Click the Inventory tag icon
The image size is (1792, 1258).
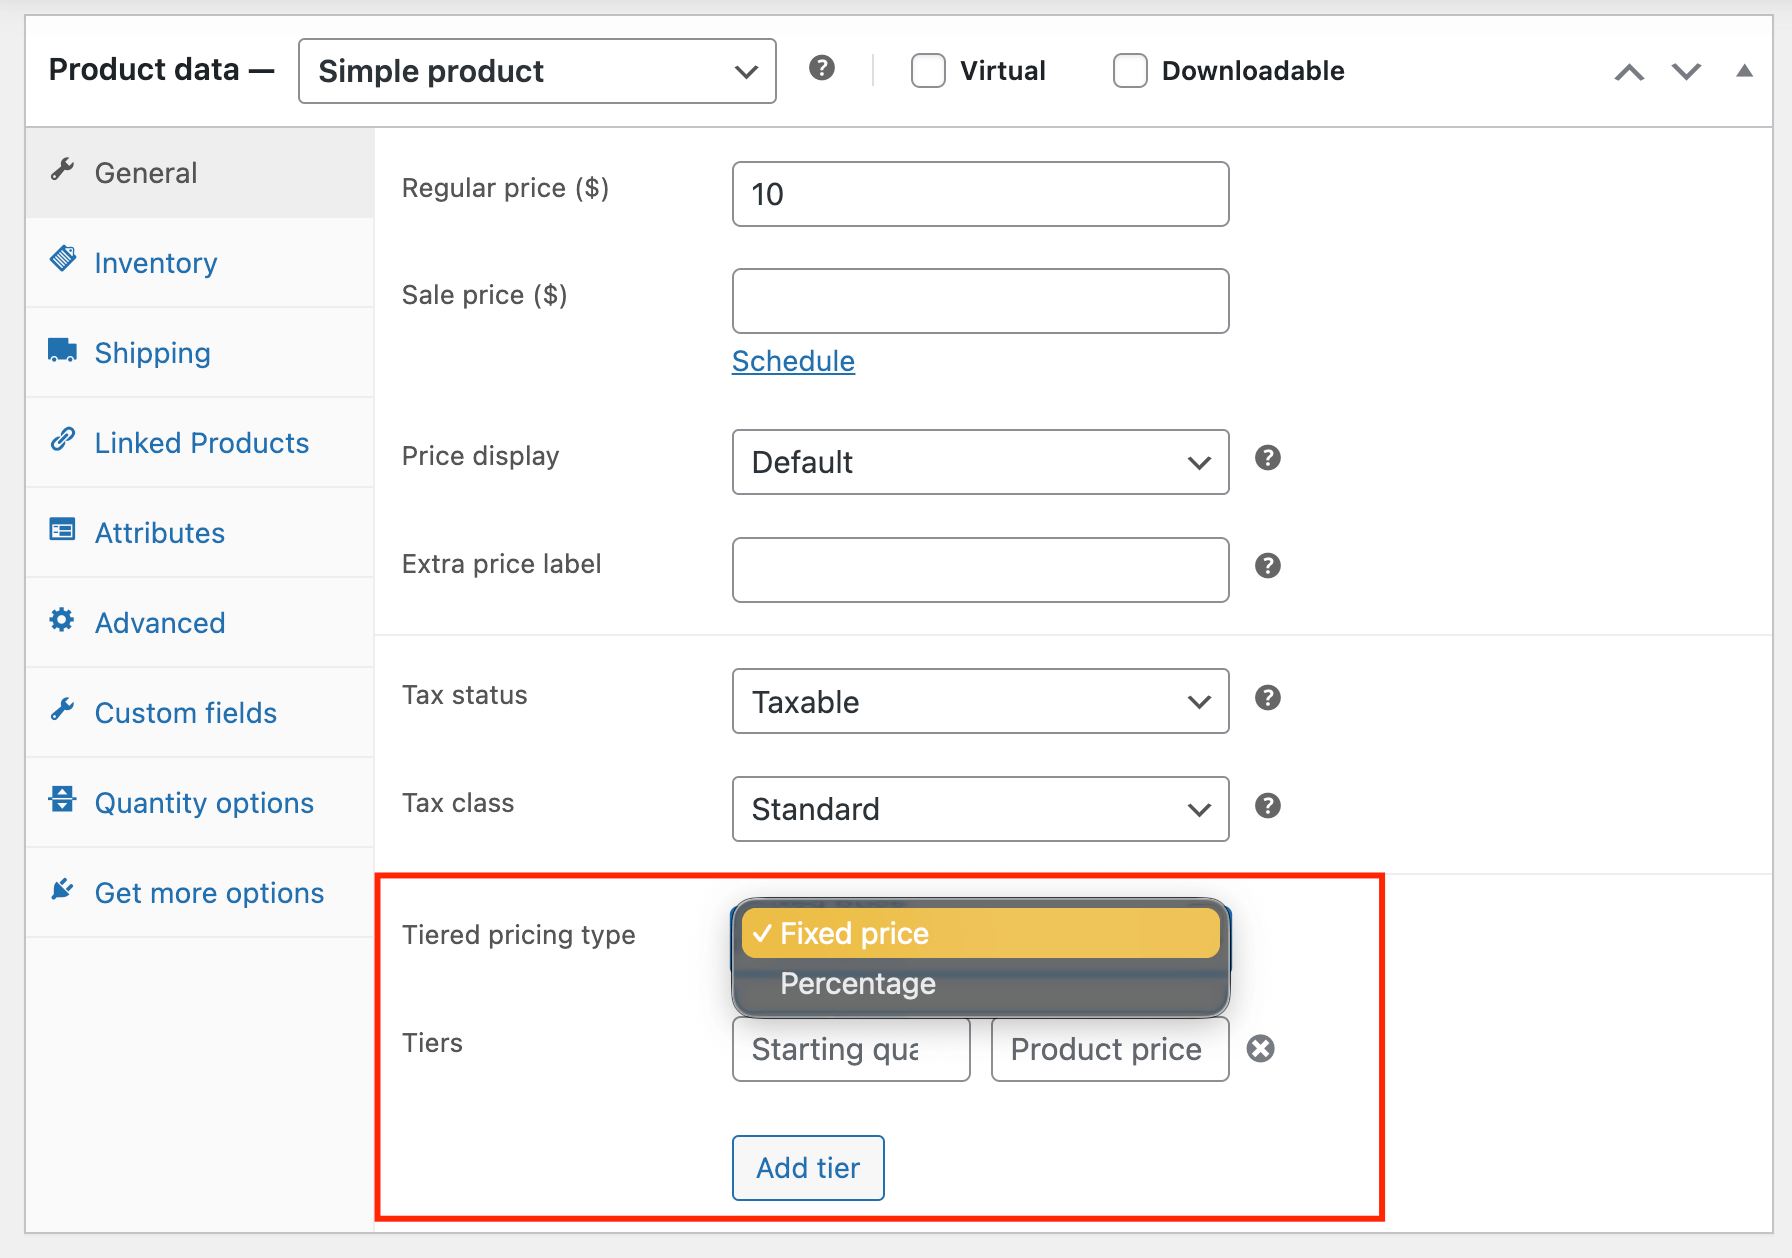(x=61, y=260)
